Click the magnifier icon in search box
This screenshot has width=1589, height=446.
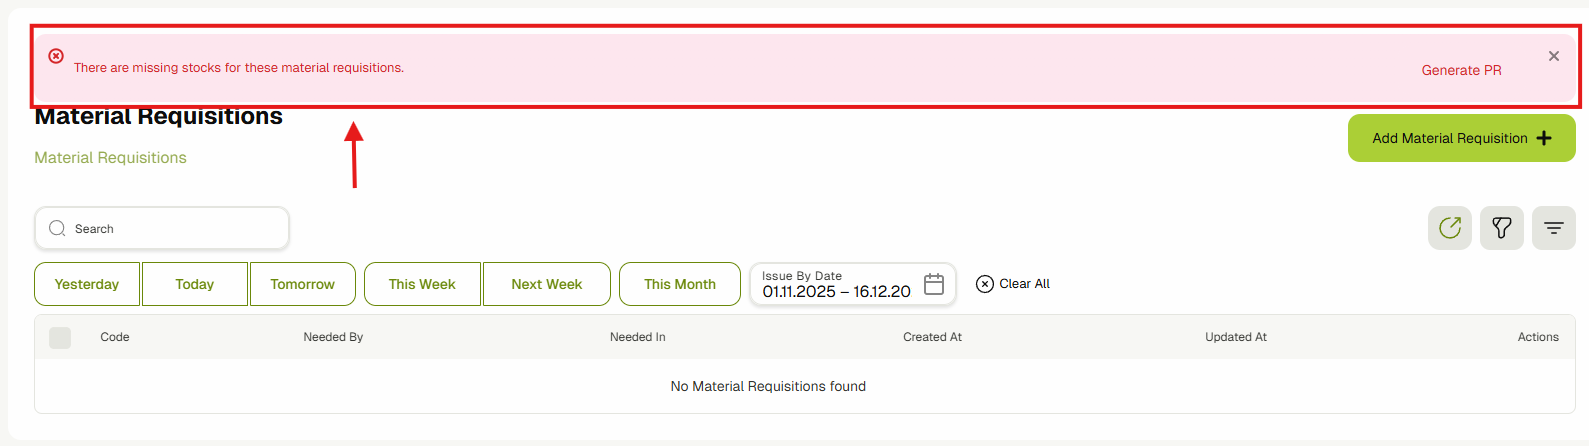58,228
